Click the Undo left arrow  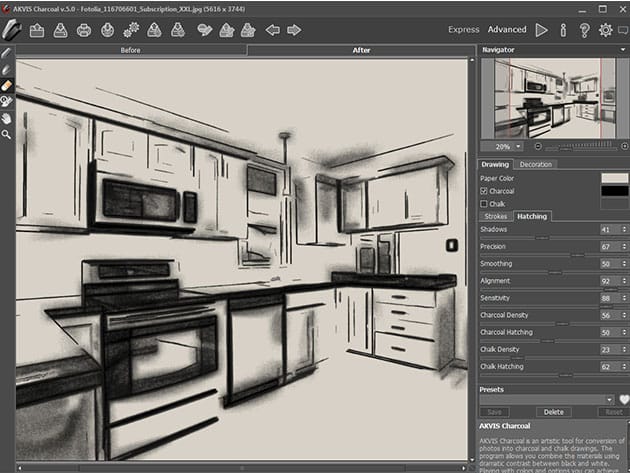pos(272,30)
